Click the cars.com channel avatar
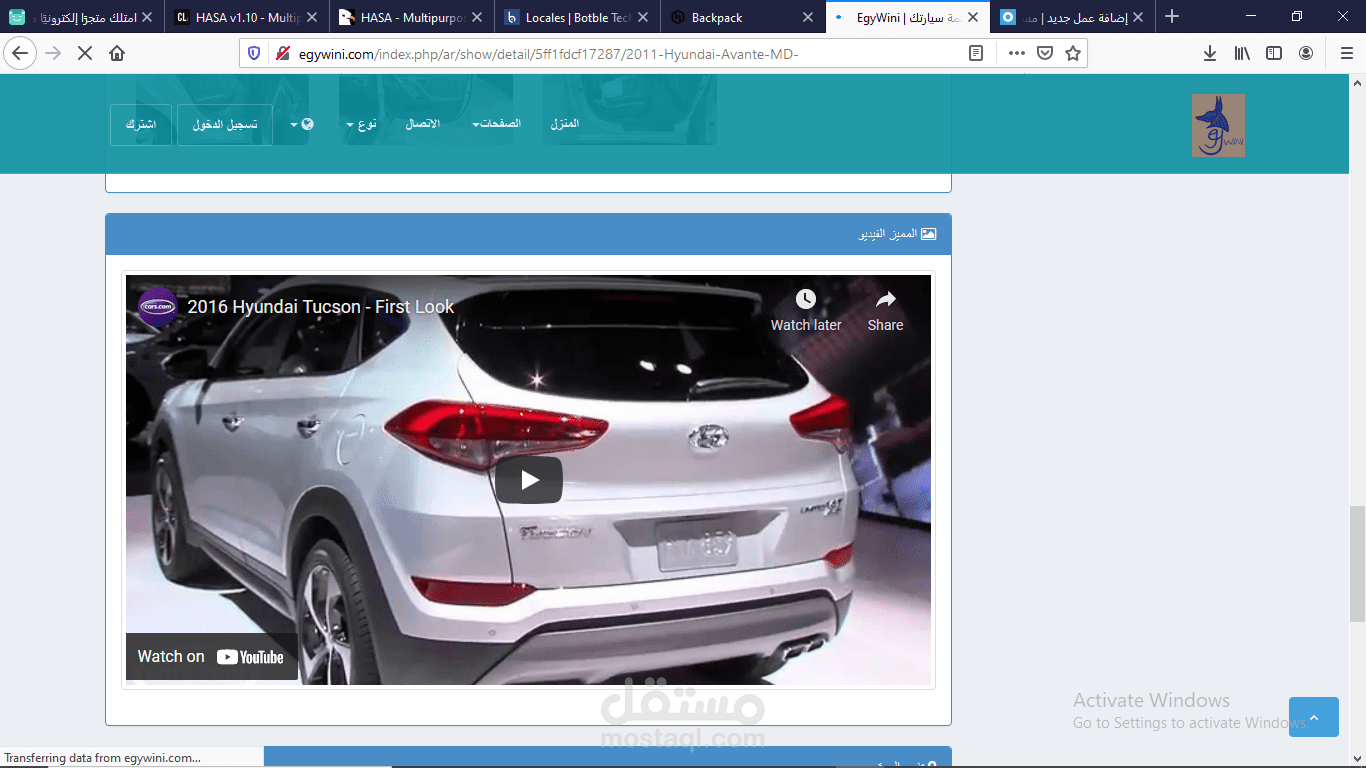The height and width of the screenshot is (768, 1366). (x=157, y=307)
